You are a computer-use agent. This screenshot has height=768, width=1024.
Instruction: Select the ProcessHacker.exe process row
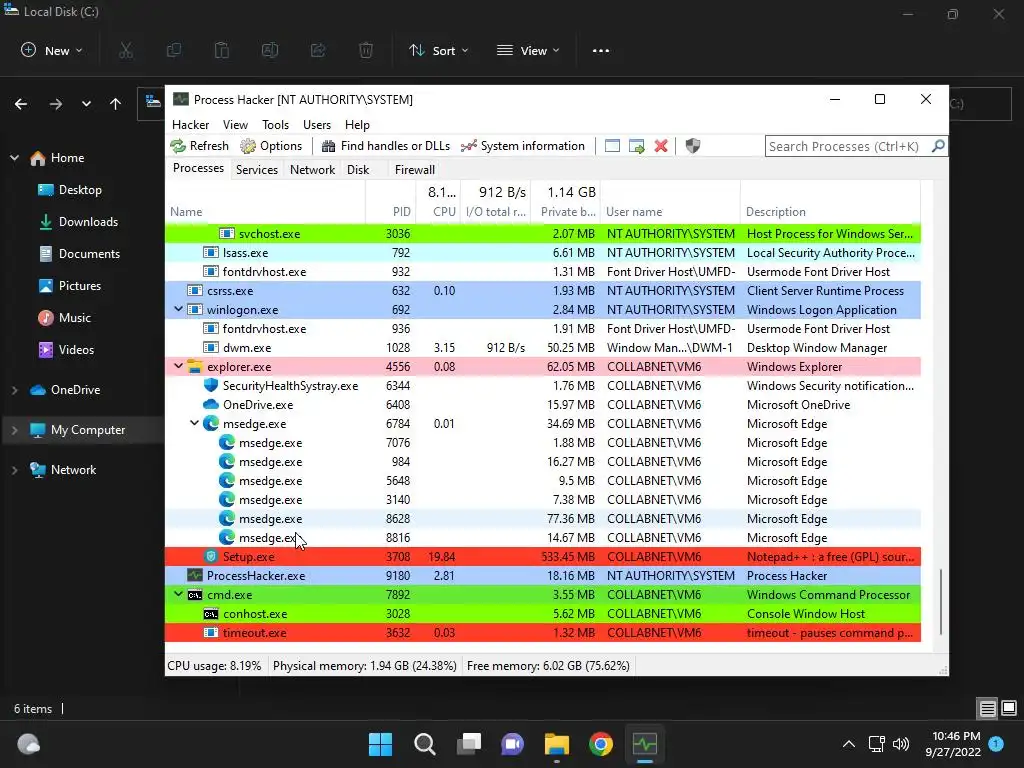(543, 575)
